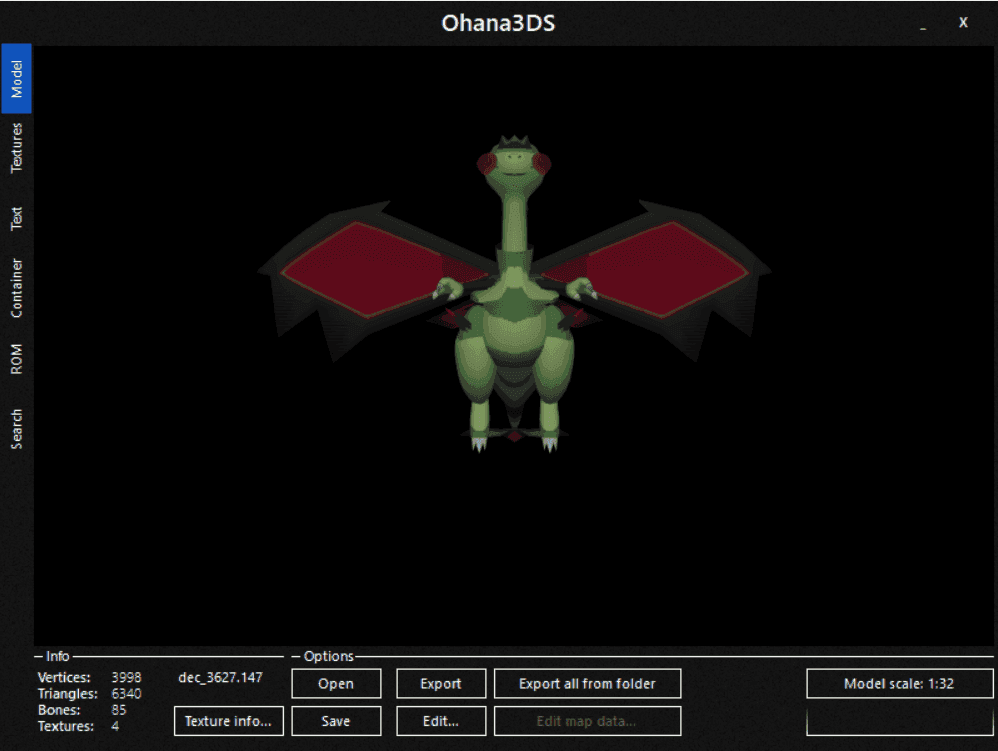The height and width of the screenshot is (751, 998).
Task: Open the Textures tab
Action: (17, 148)
